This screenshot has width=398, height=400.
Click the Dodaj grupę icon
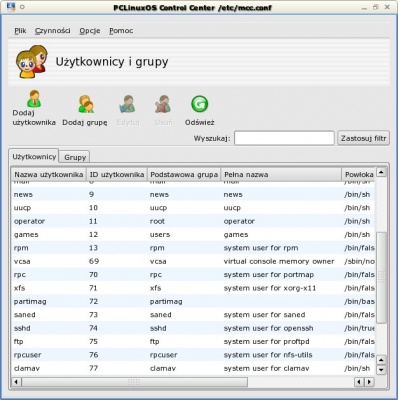pyautogui.click(x=86, y=104)
